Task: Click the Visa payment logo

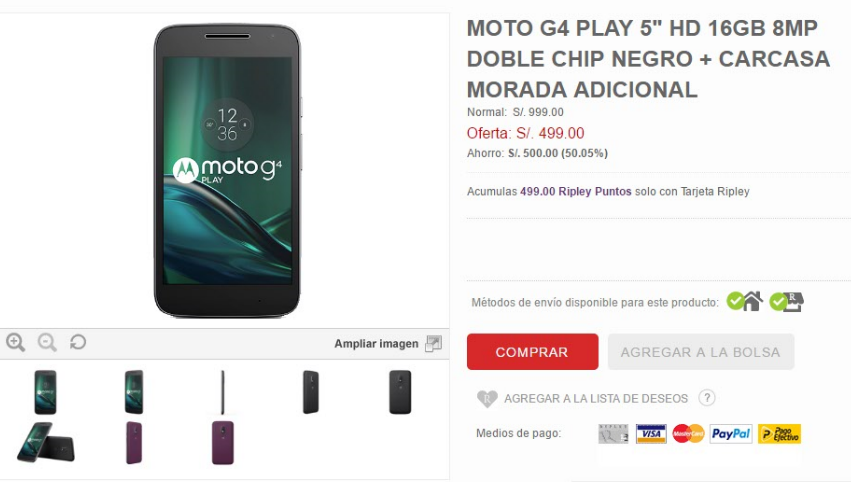Action: (651, 434)
